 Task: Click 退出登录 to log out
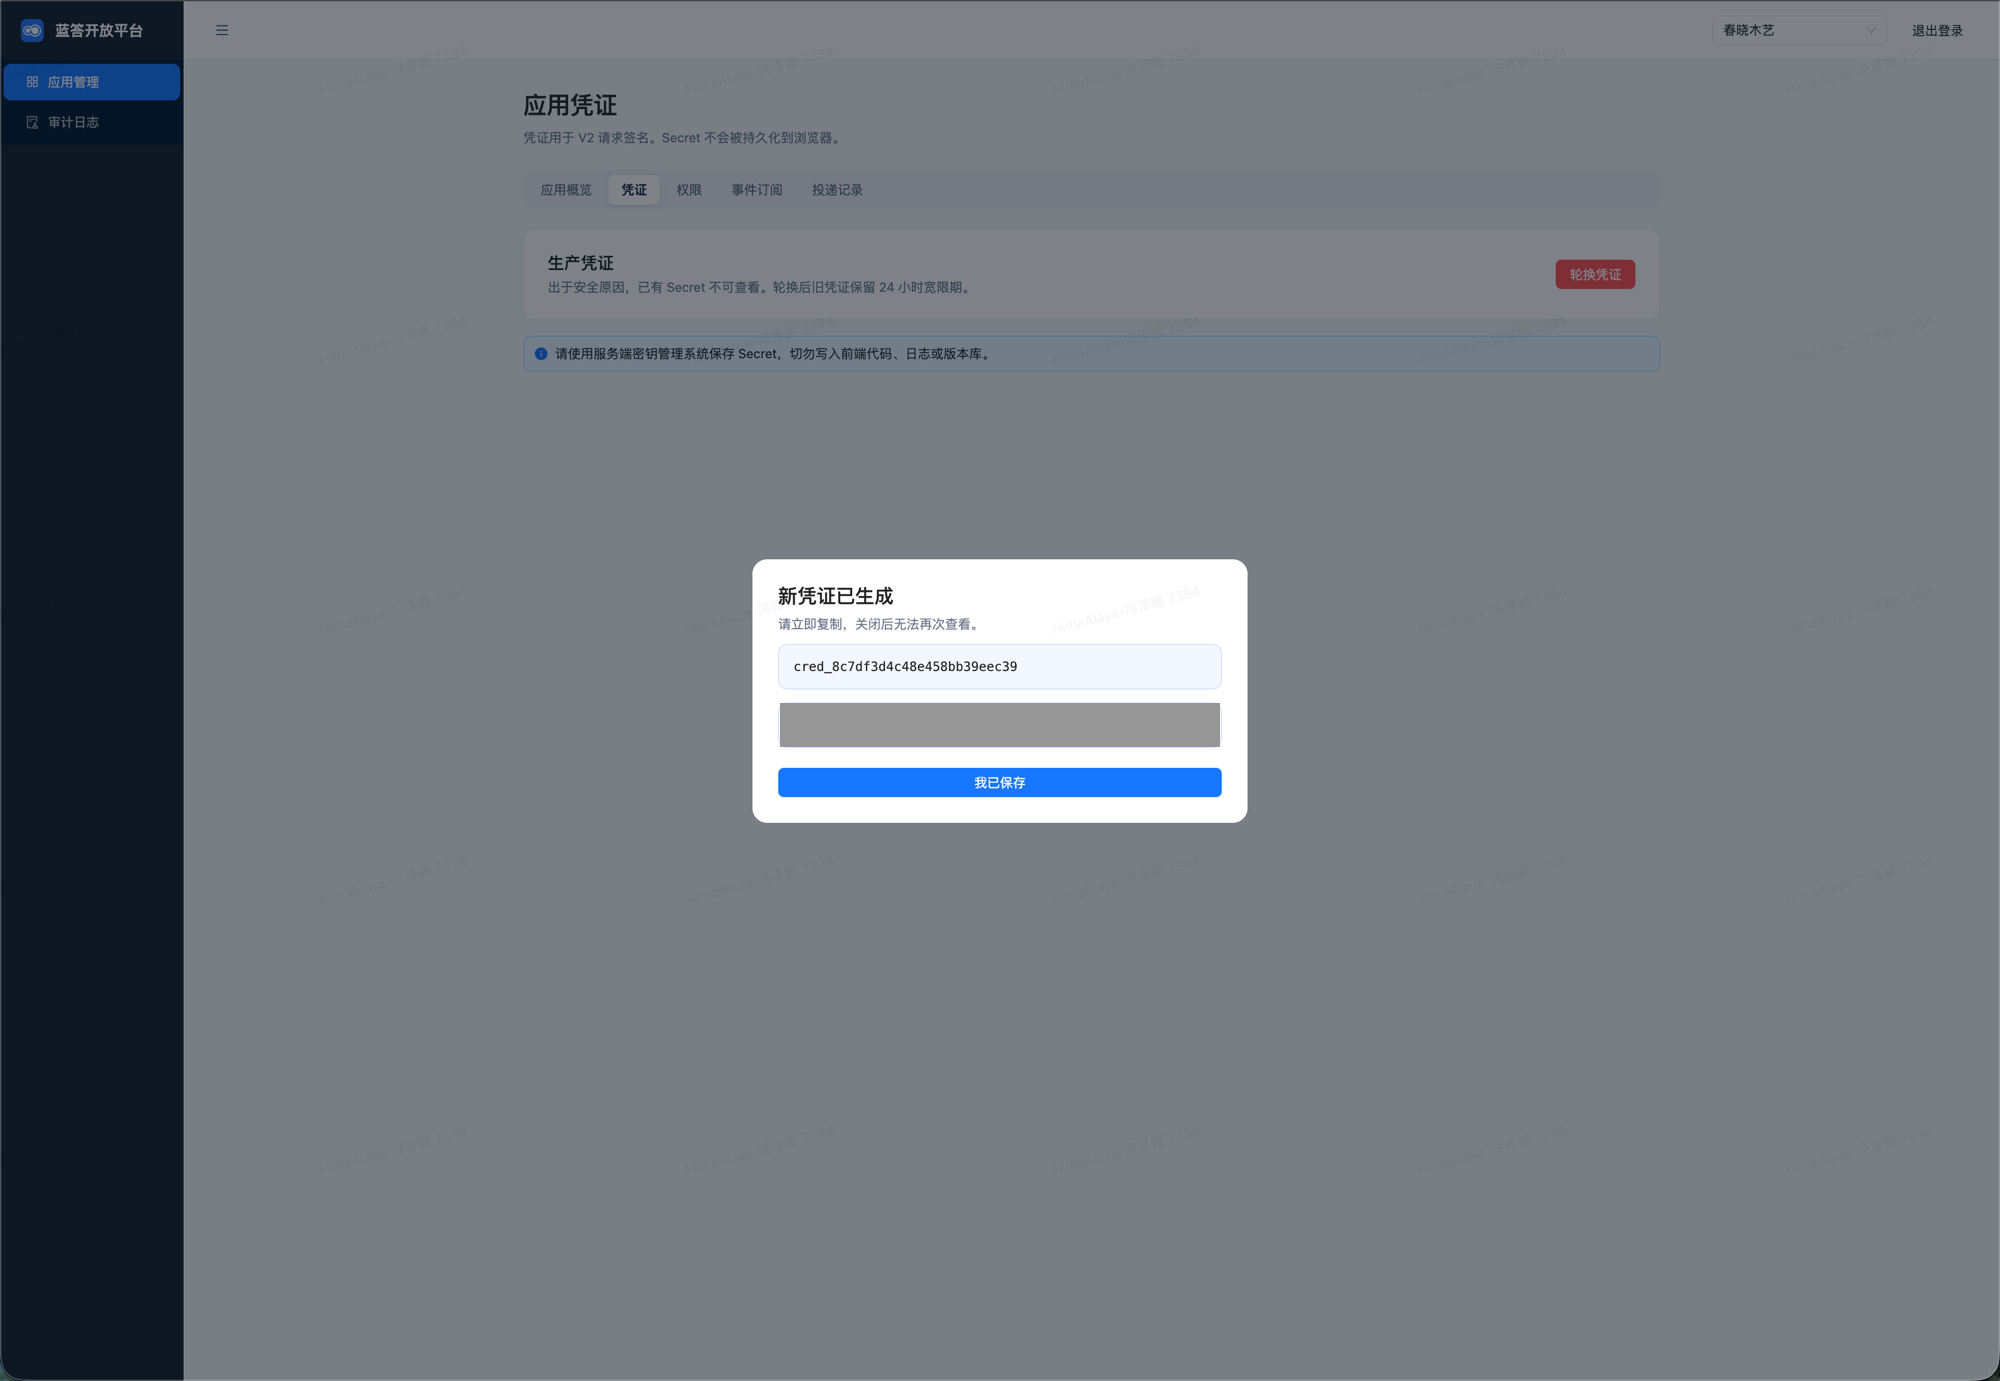click(1937, 30)
